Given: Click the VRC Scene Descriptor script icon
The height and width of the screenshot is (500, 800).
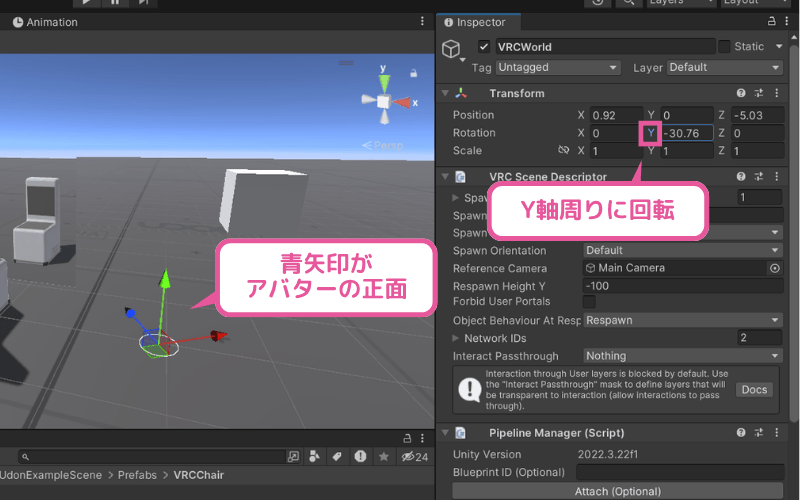Looking at the screenshot, I should [x=460, y=177].
